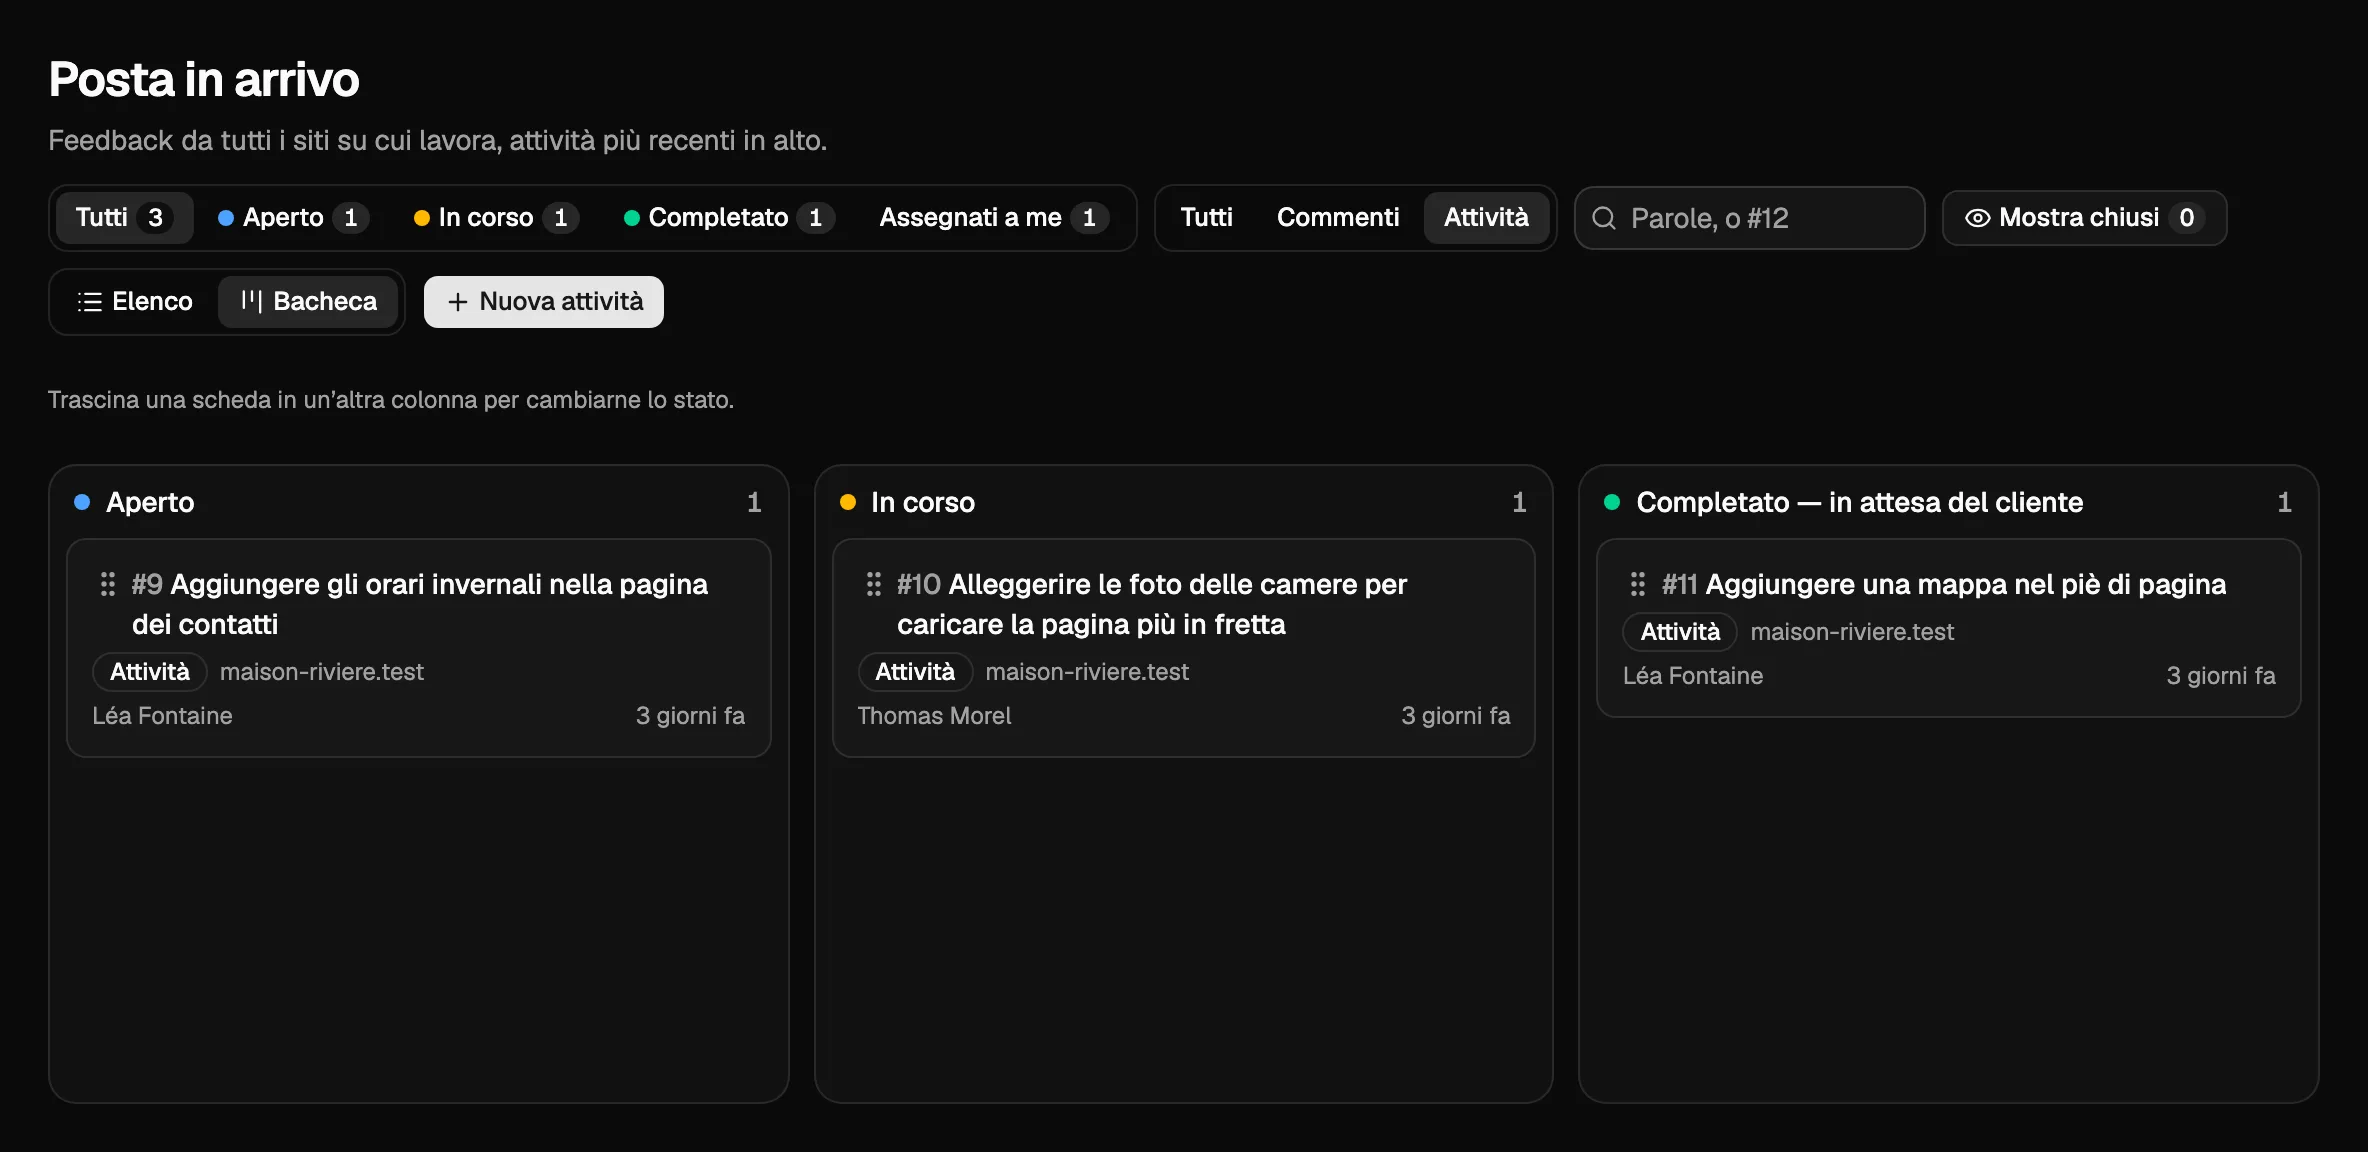Click the blue dot in the Aperto column header
This screenshot has width=2368, height=1152.
(x=82, y=502)
